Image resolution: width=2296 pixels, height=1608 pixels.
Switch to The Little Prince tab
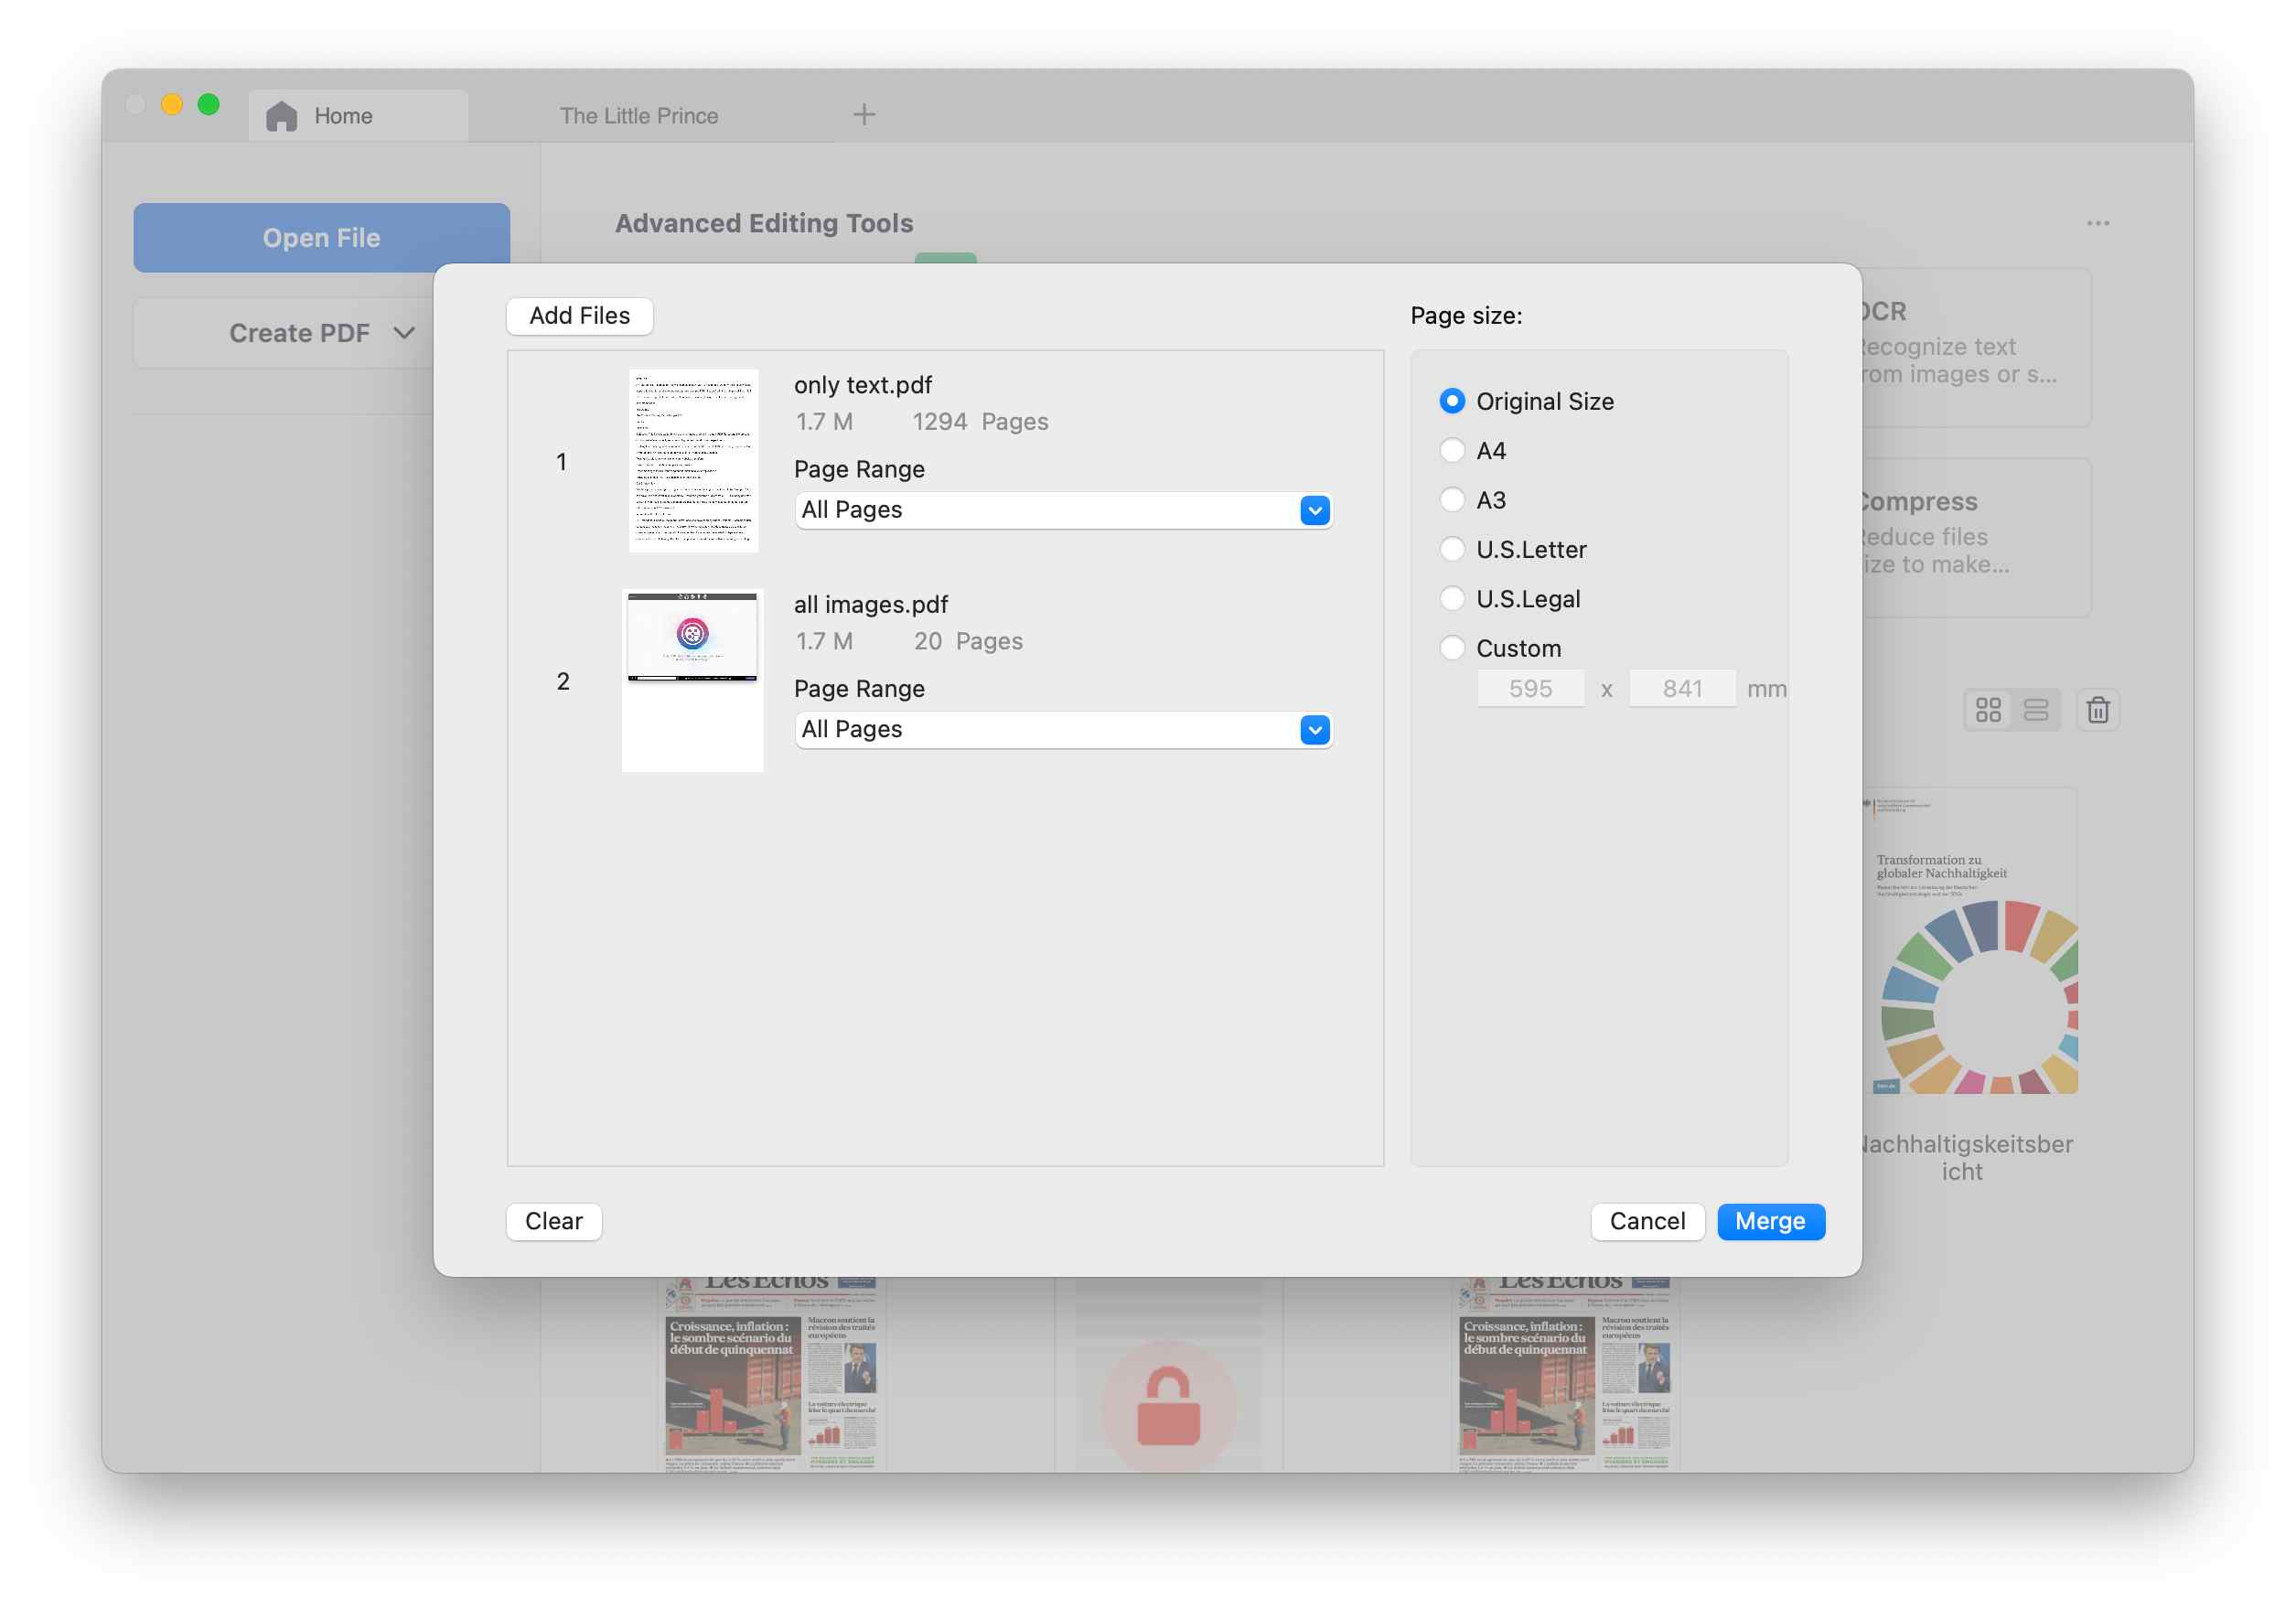pos(638,116)
